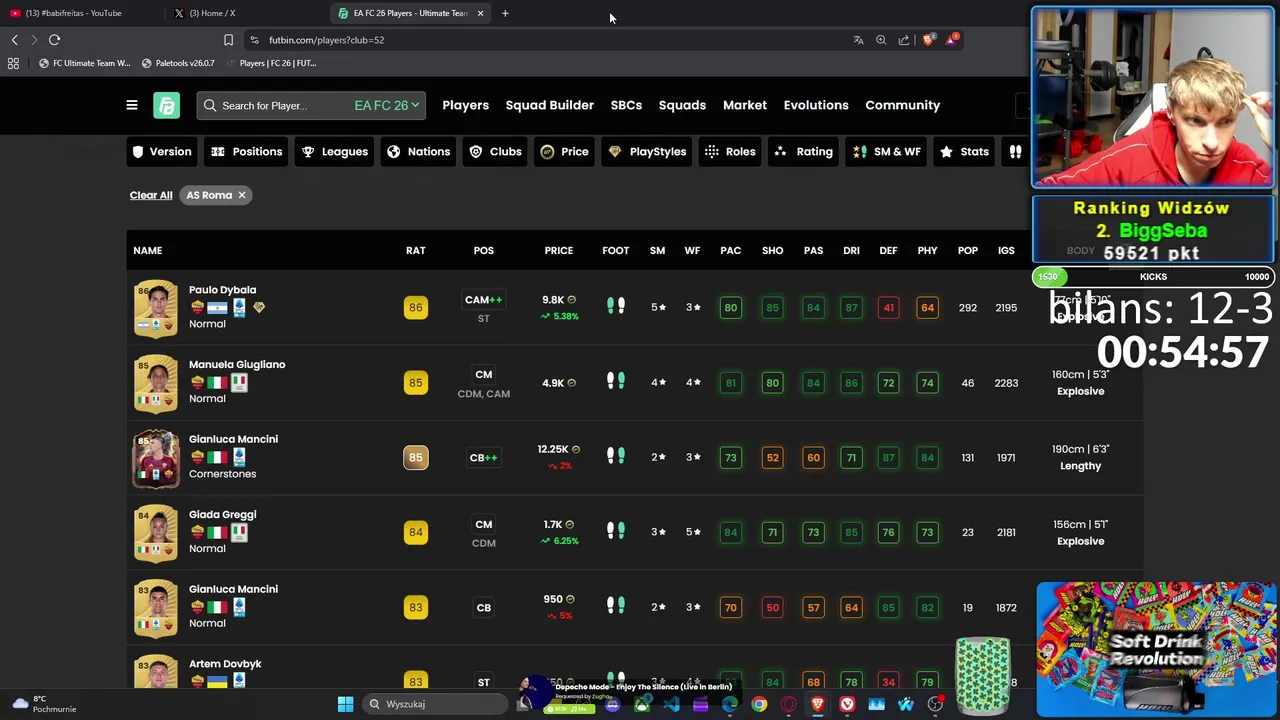The width and height of the screenshot is (1280, 720).
Task: Click Clear All filters link
Action: (x=151, y=195)
